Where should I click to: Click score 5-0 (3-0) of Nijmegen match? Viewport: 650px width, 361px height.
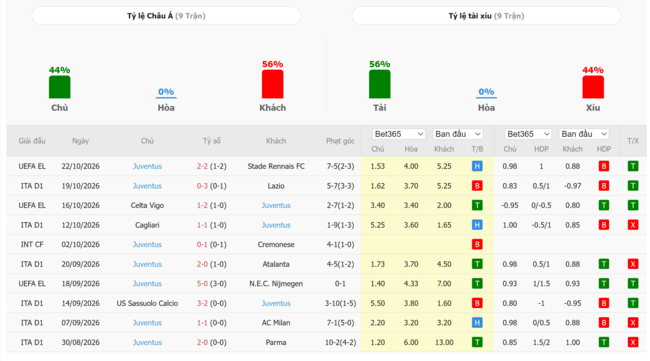point(211,283)
